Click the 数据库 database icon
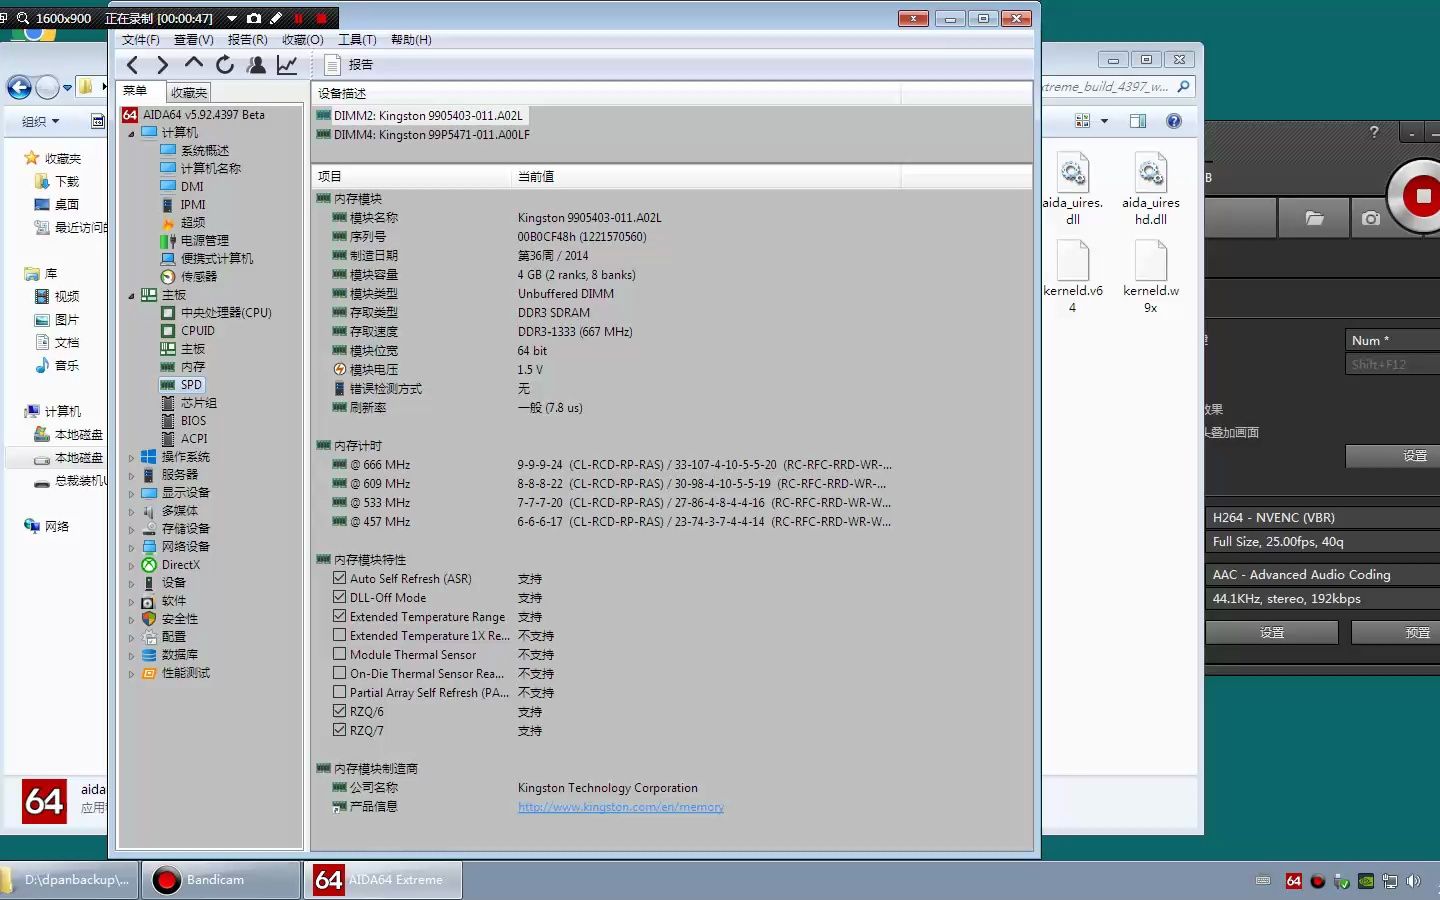Image resolution: width=1440 pixels, height=900 pixels. coord(149,655)
